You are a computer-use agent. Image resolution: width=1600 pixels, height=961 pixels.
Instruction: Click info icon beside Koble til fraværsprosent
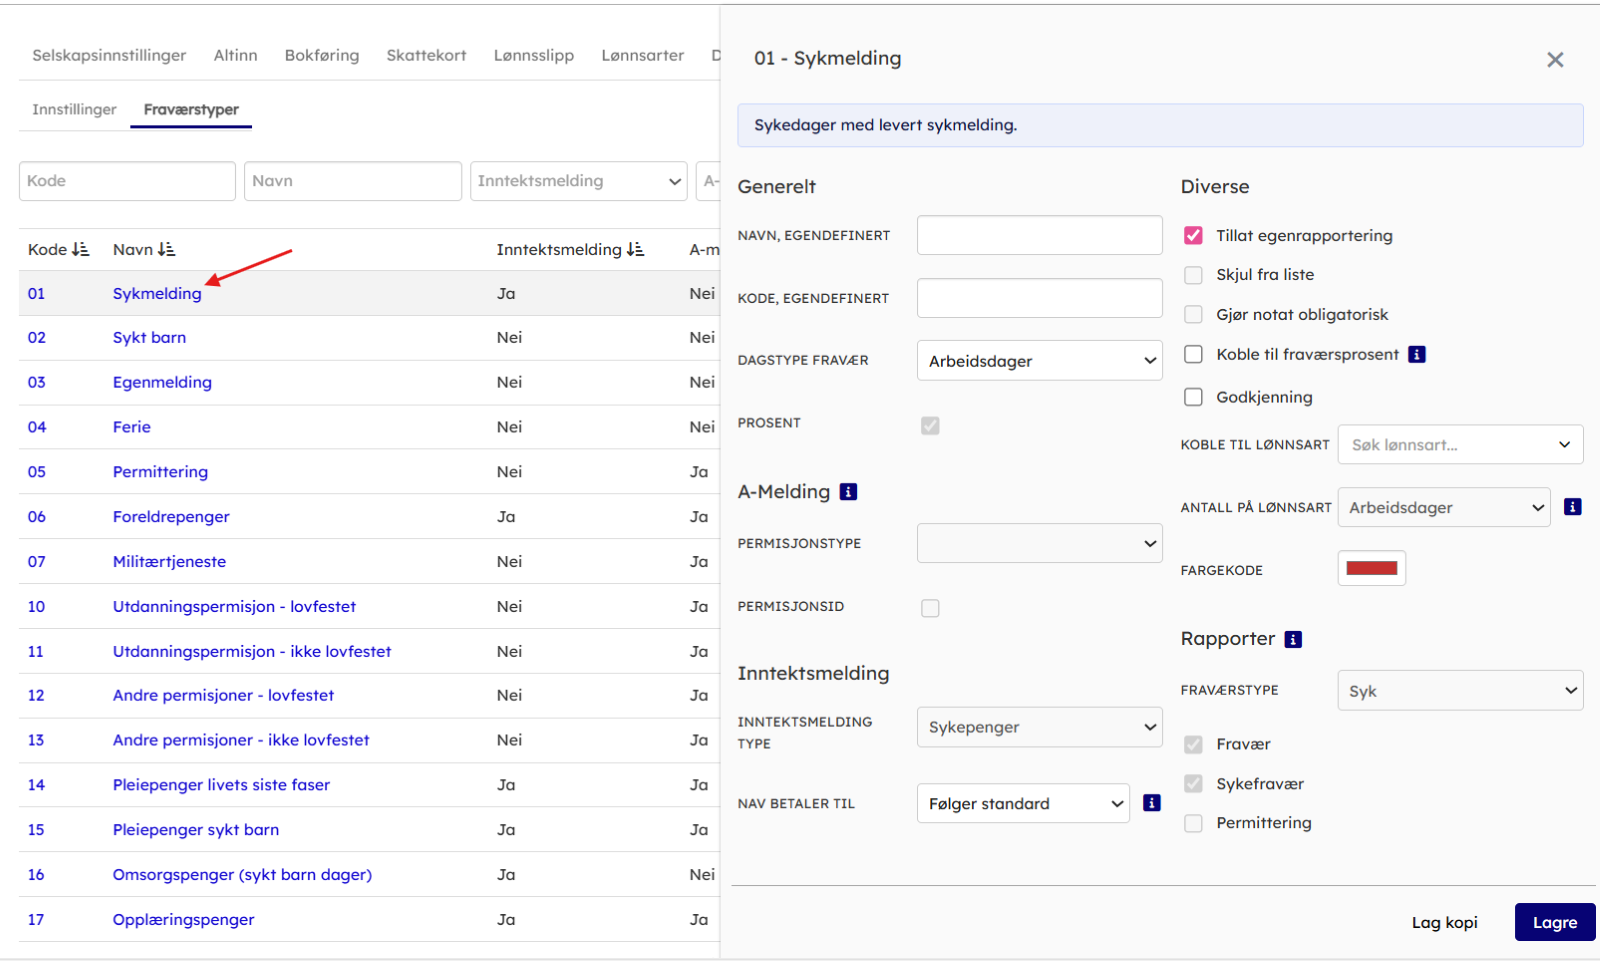(x=1416, y=354)
